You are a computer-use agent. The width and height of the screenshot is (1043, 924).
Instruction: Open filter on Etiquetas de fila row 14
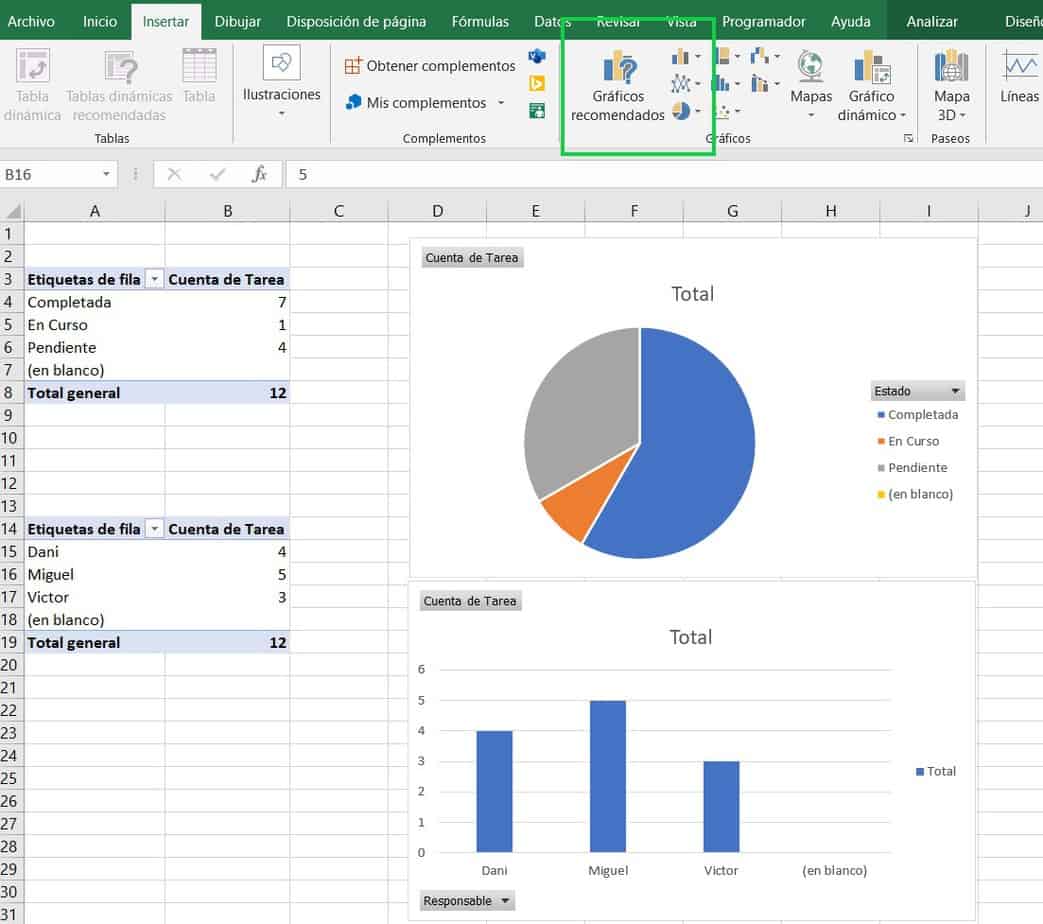(x=154, y=529)
